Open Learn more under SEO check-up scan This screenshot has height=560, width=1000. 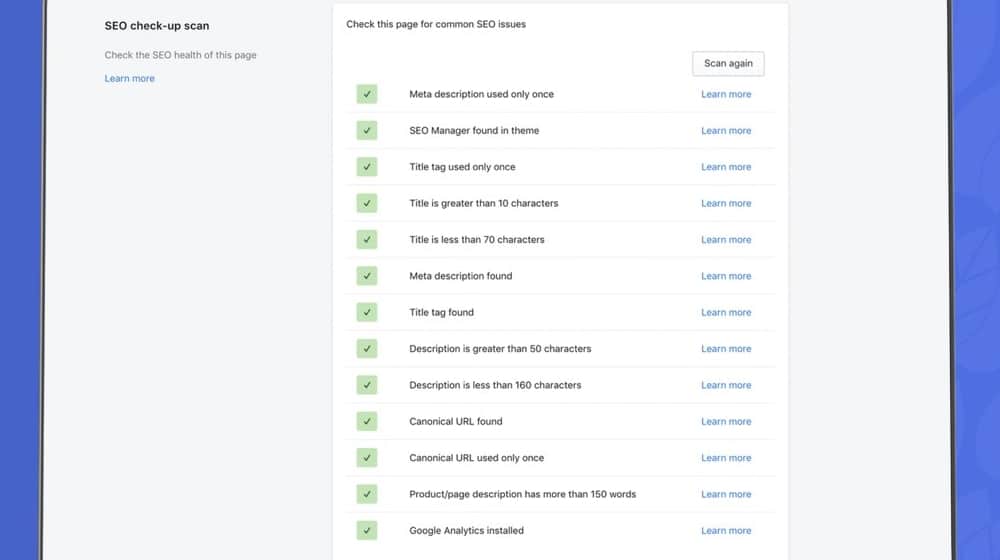(x=129, y=78)
